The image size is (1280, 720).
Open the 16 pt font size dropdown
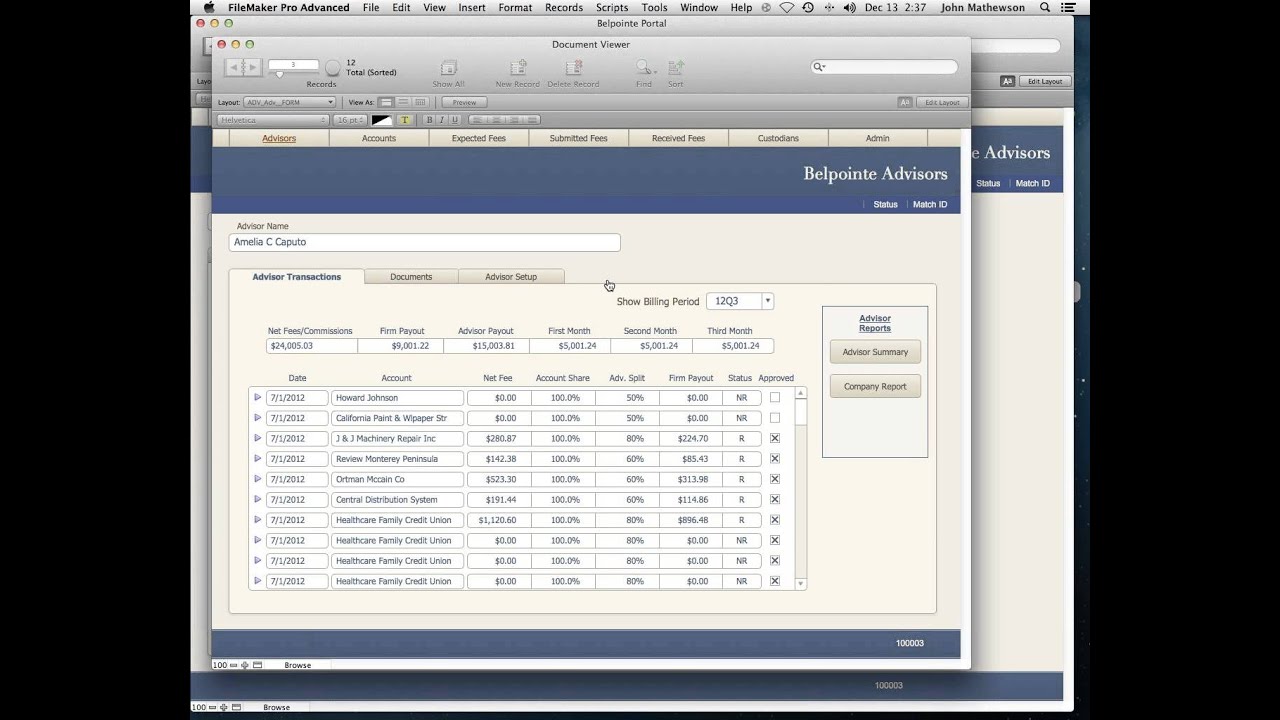(349, 120)
